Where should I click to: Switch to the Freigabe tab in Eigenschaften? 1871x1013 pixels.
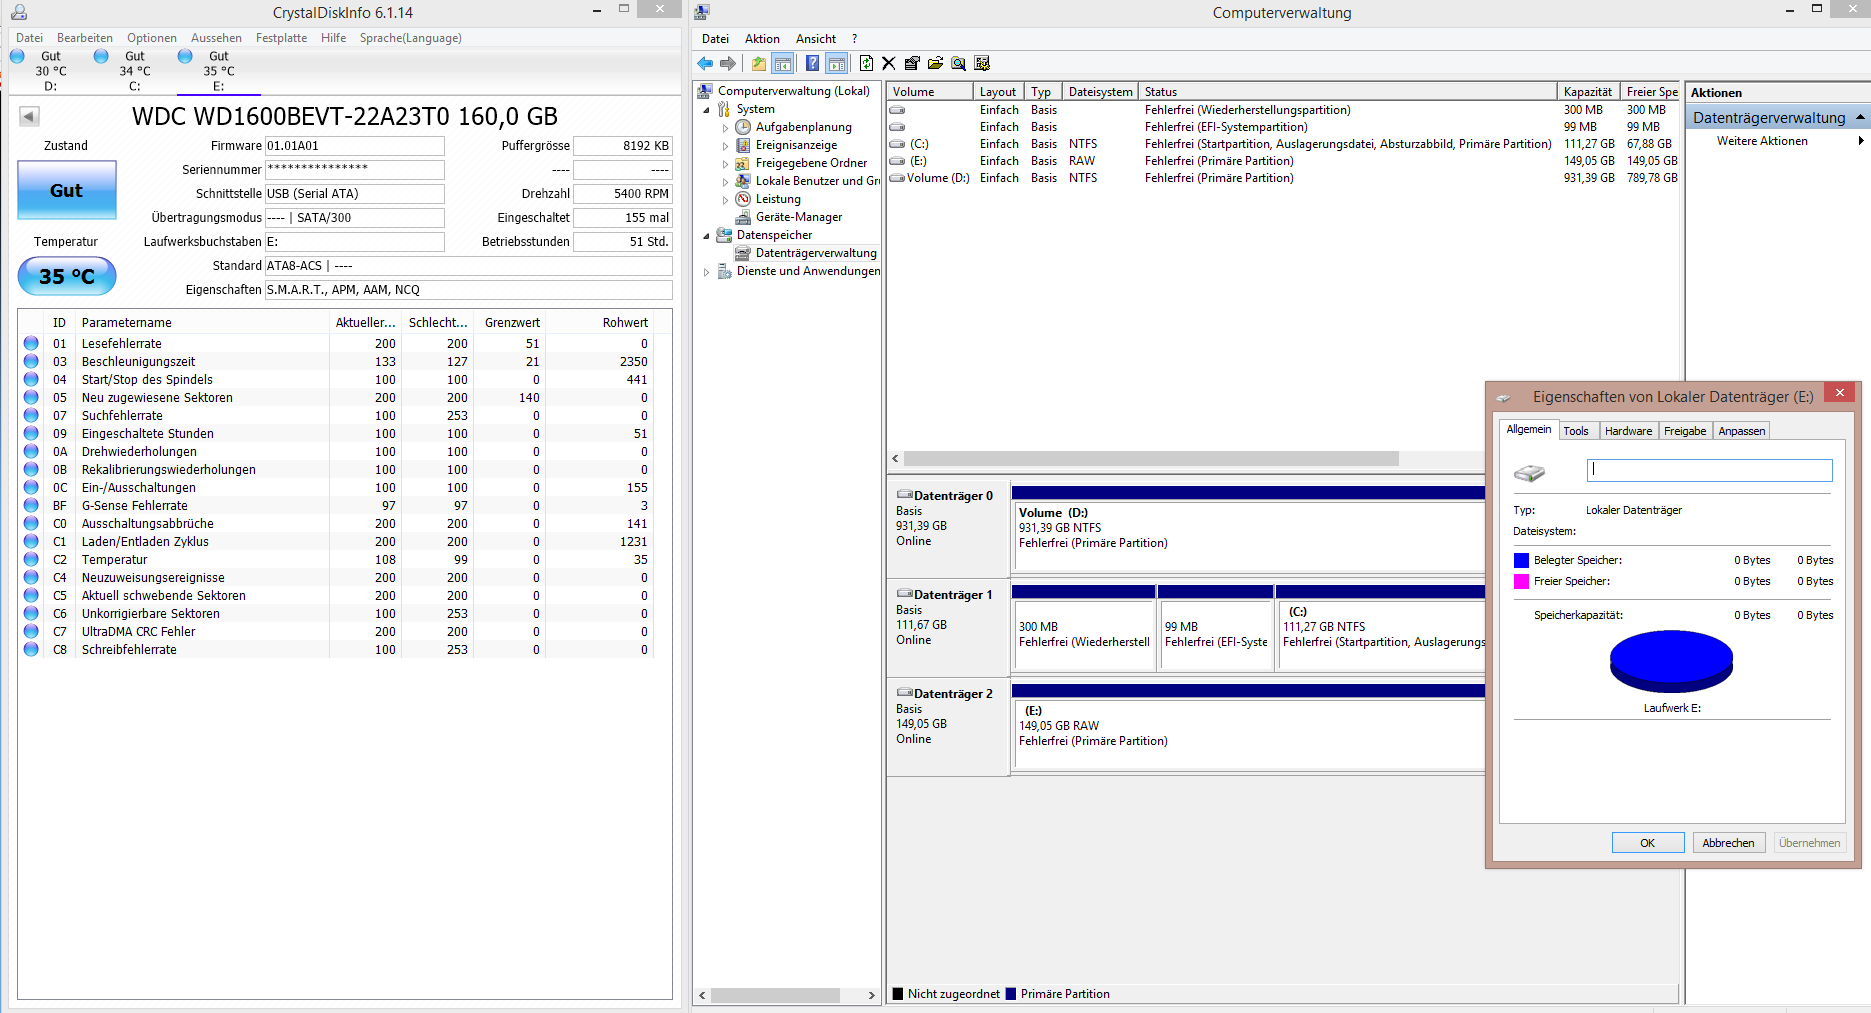pyautogui.click(x=1685, y=431)
